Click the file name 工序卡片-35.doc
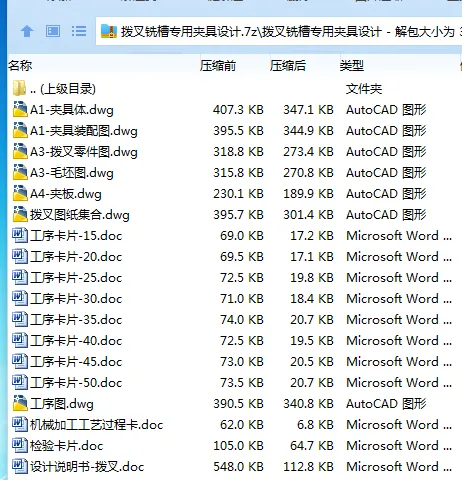Screen dimensions: 462x480 [76, 320]
